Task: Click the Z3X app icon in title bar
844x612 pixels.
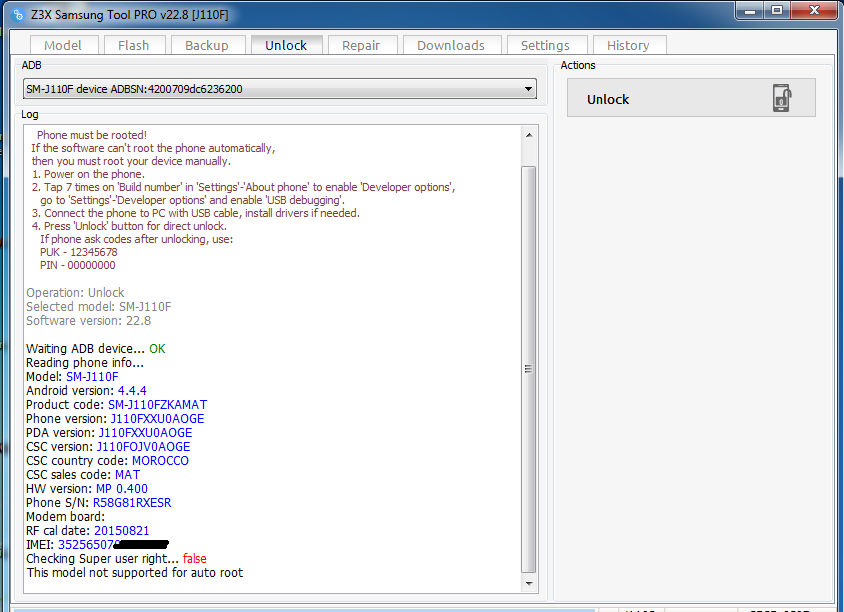Action: 18,15
